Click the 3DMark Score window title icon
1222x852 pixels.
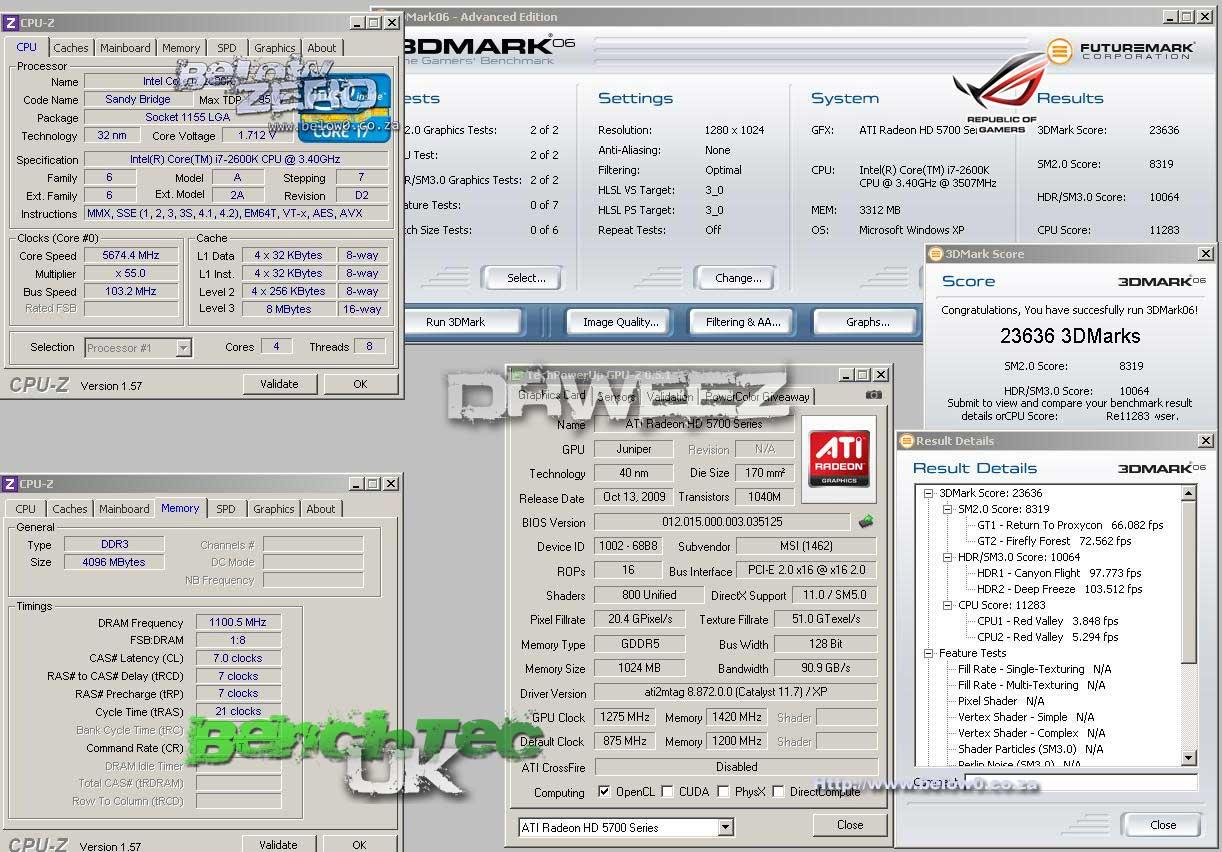click(x=935, y=254)
